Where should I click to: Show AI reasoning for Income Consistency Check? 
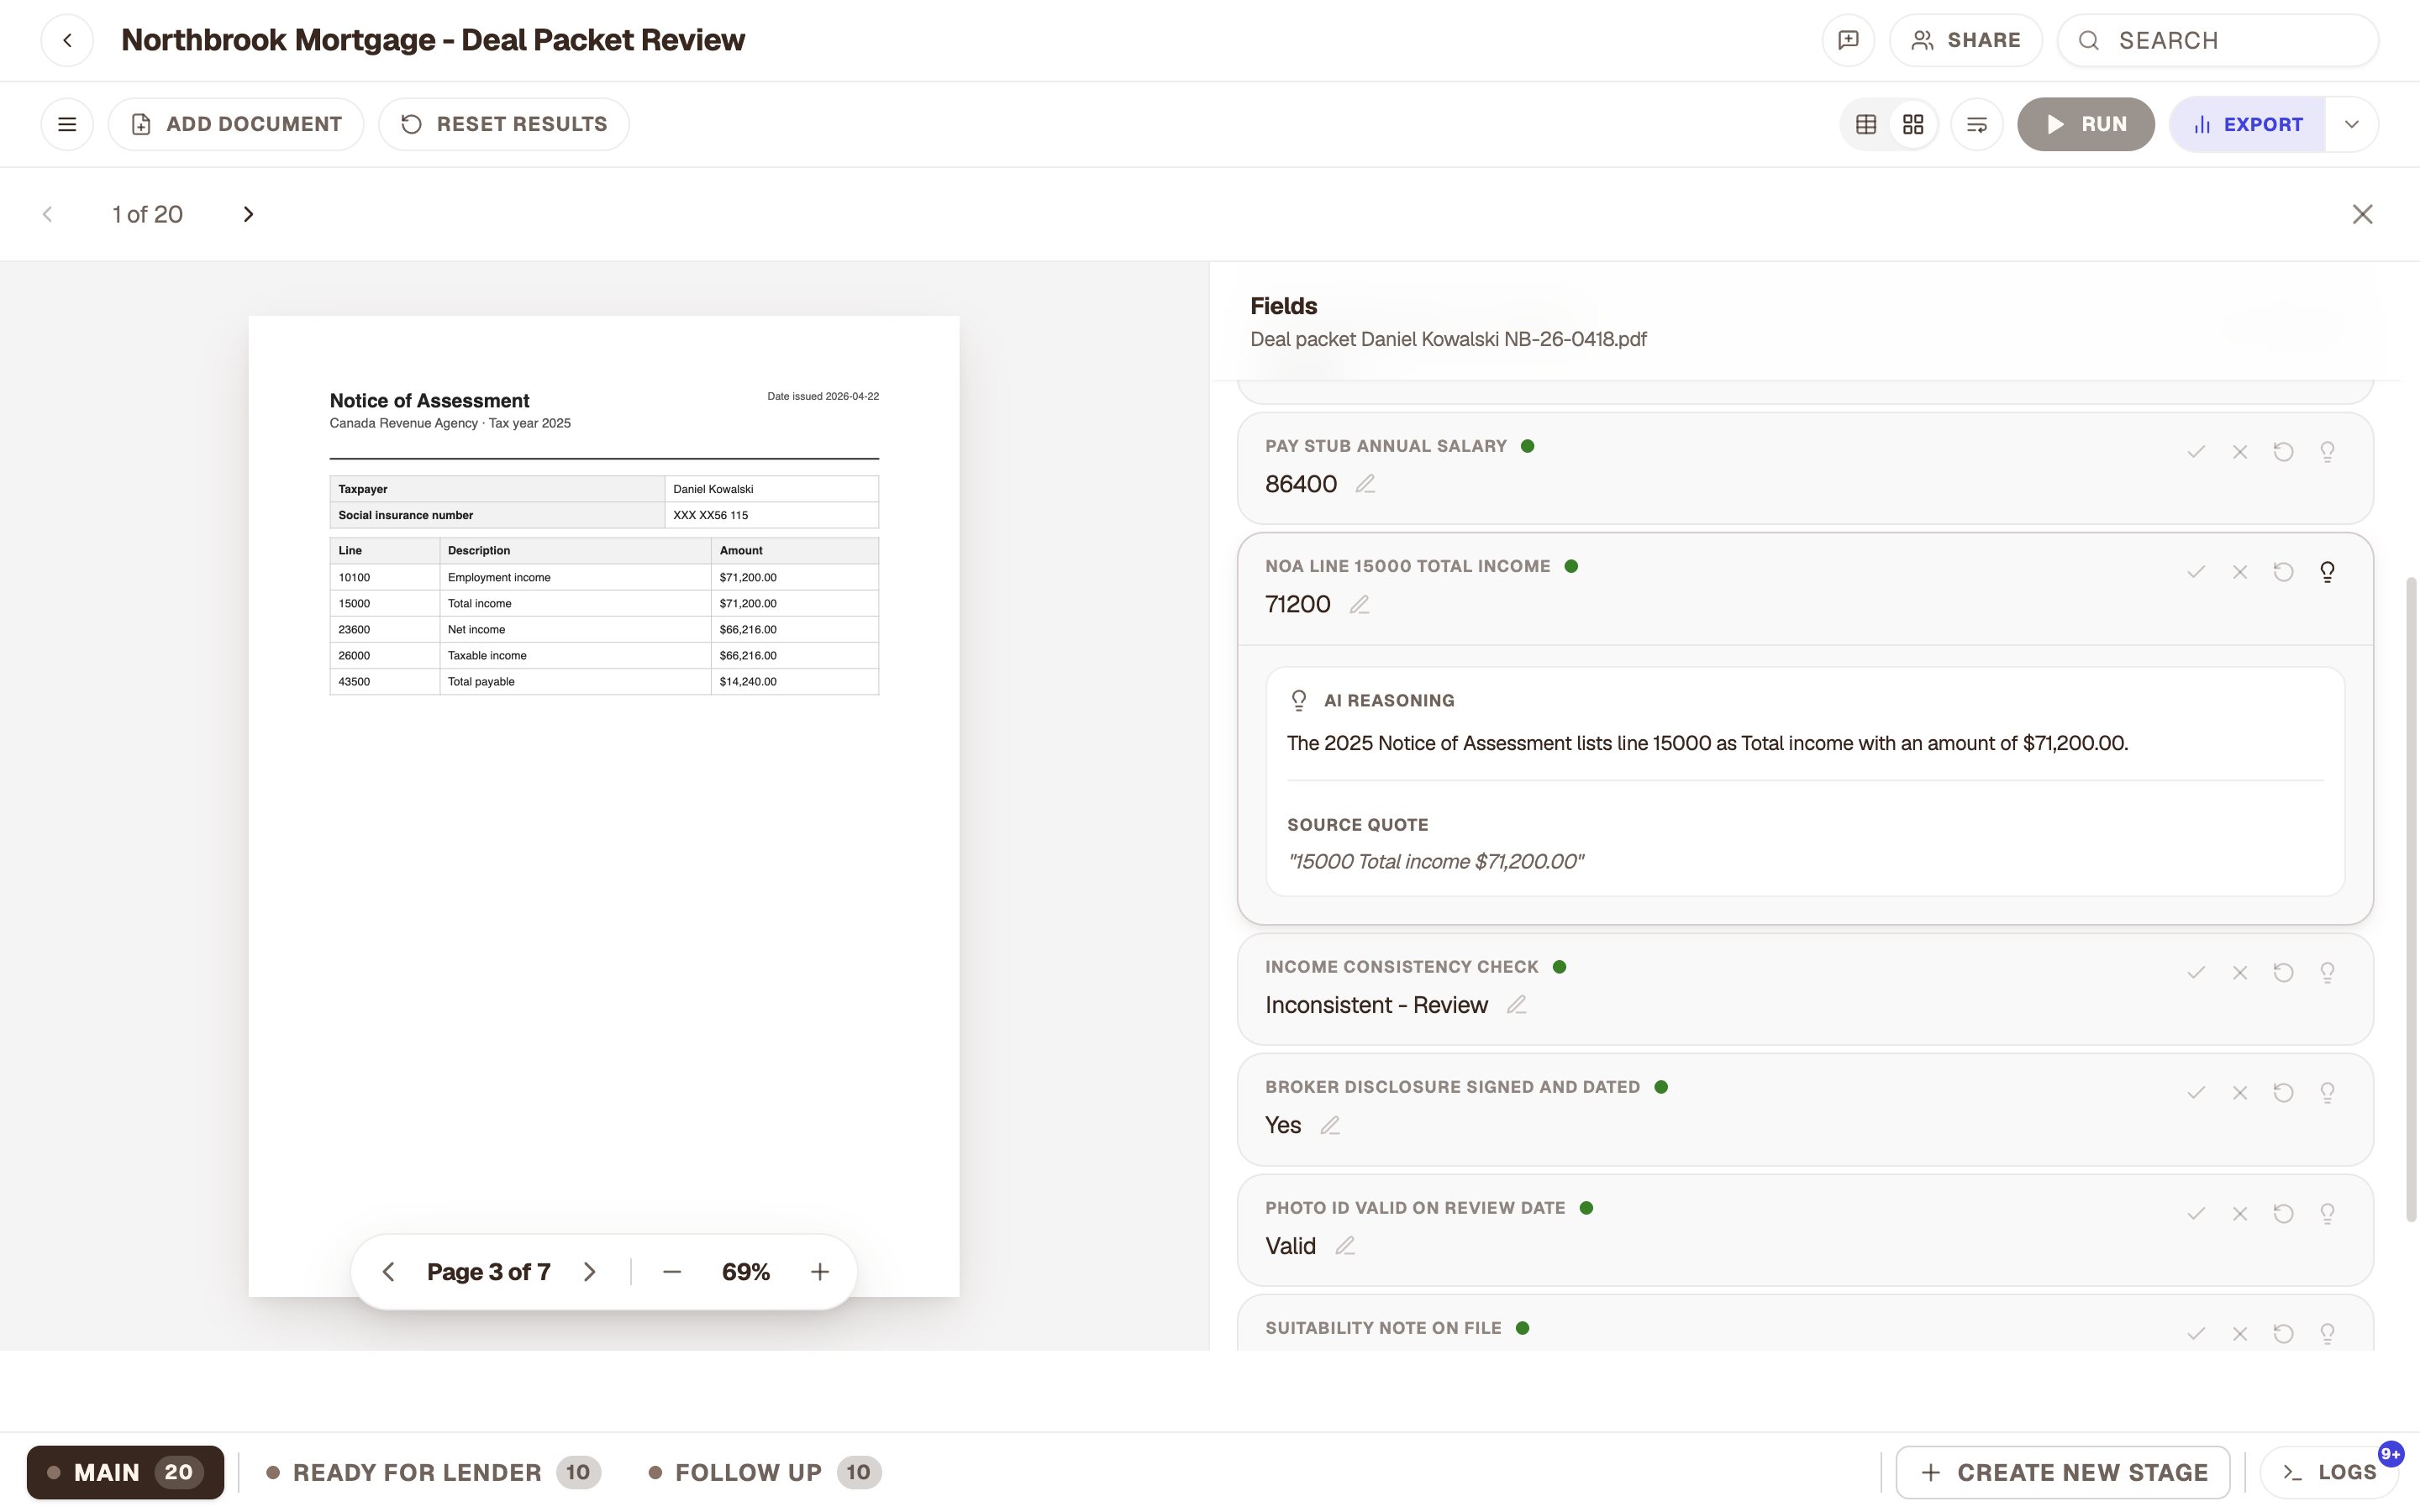click(2327, 973)
